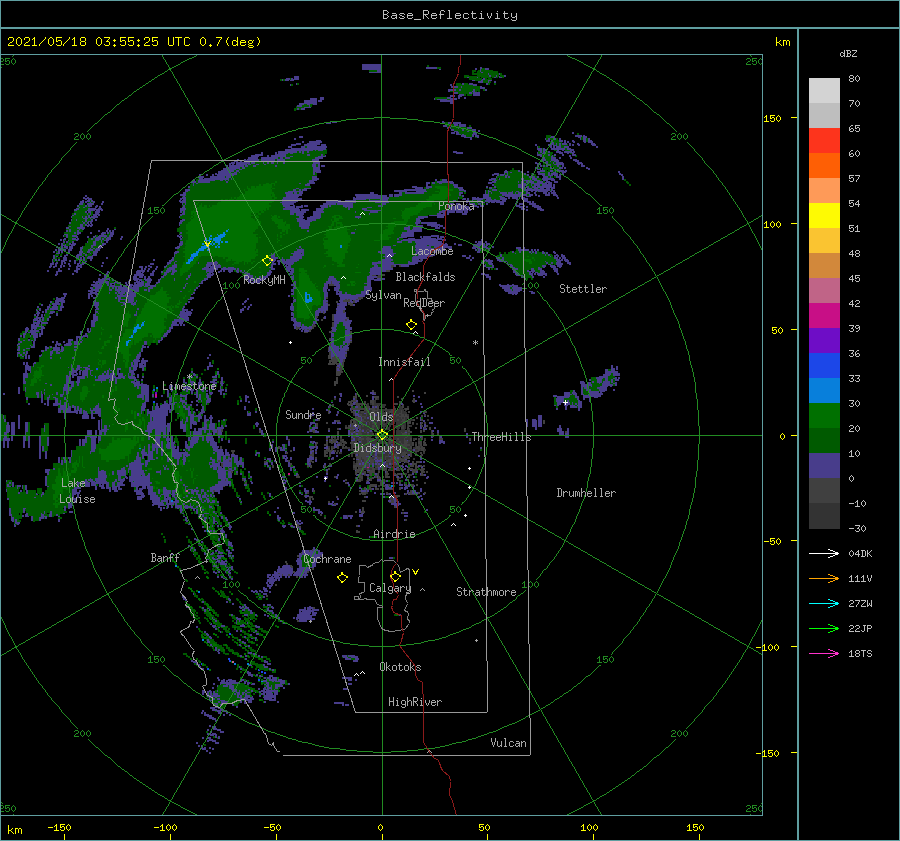Click the red 60-65 dBZ legend swatch
900x841 pixels.
(x=824, y=141)
